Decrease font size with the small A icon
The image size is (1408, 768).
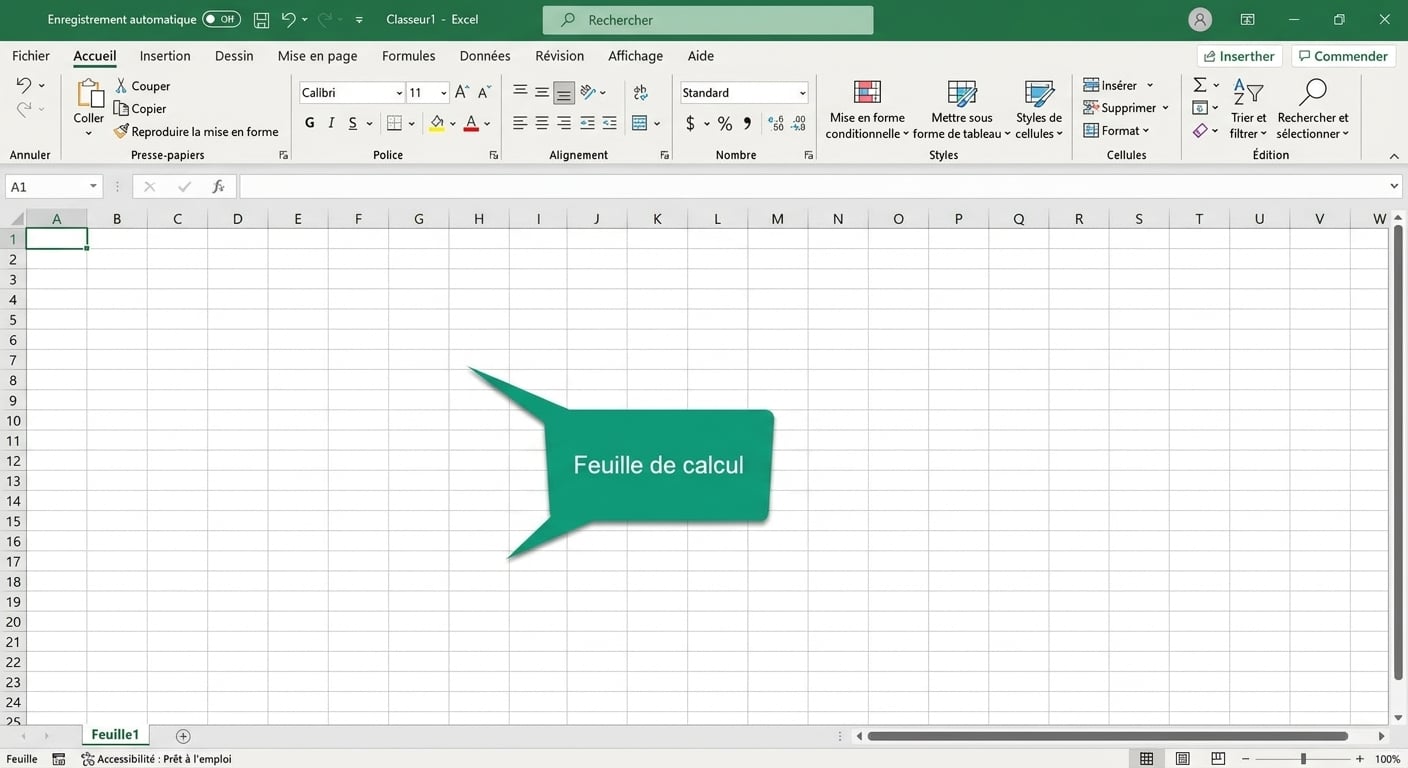[x=484, y=92]
